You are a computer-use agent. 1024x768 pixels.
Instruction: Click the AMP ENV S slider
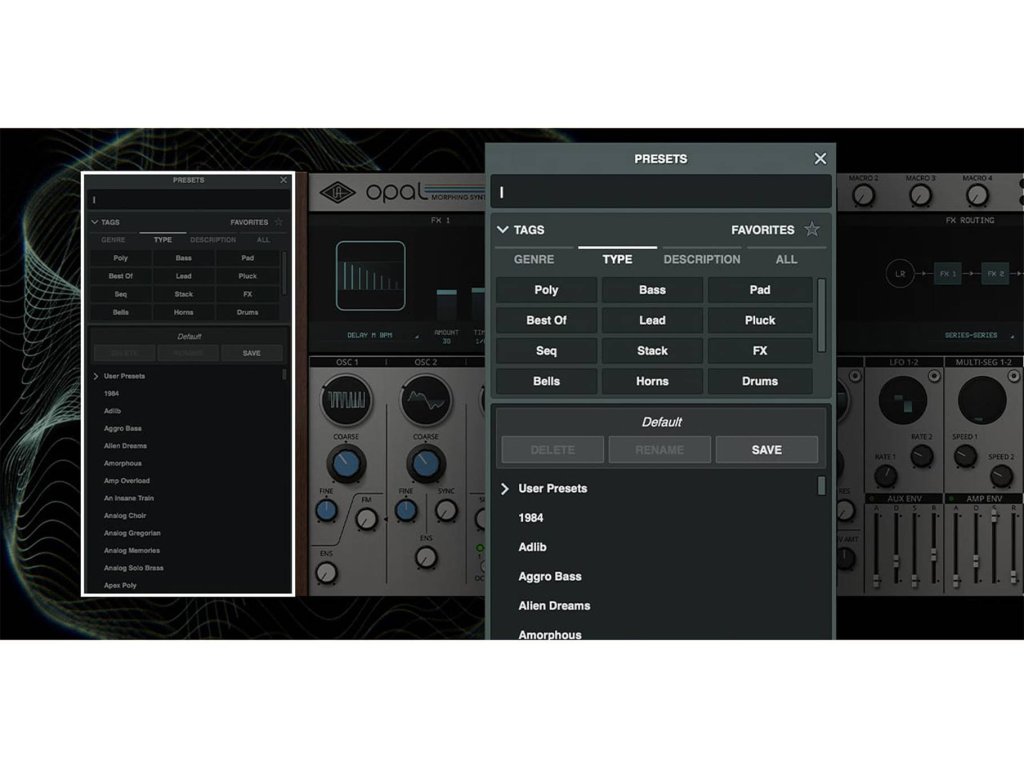pos(995,516)
